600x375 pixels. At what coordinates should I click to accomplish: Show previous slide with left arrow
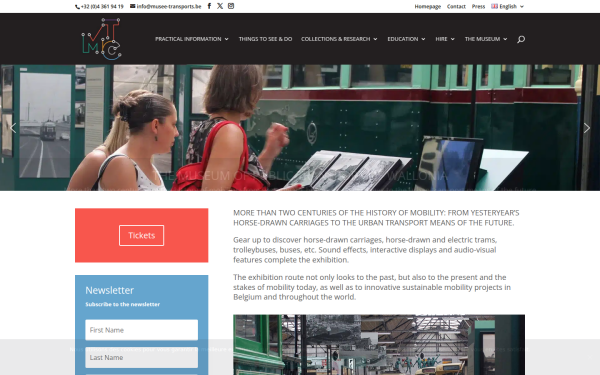tap(13, 128)
